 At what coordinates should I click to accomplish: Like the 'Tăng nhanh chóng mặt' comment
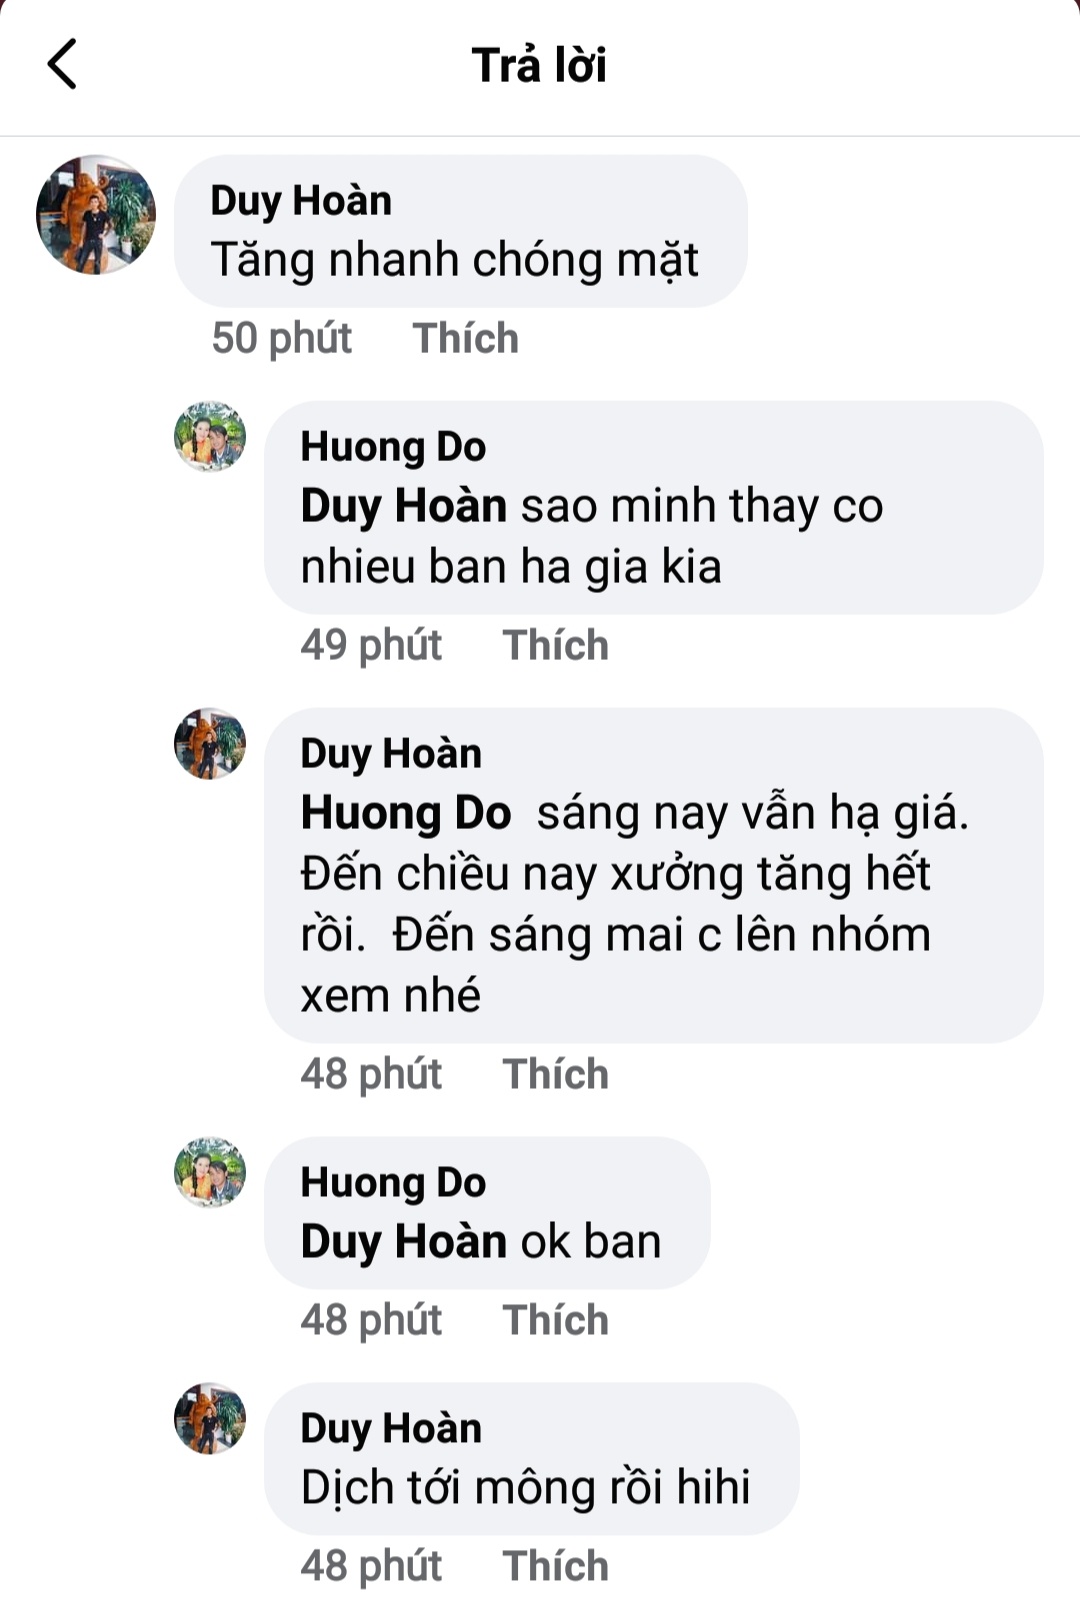coord(465,338)
